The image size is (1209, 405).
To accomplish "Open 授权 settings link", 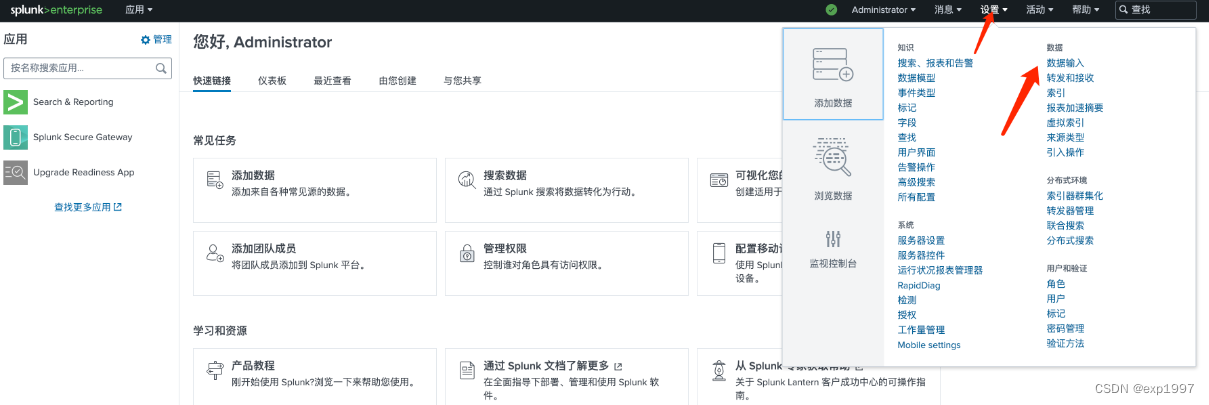I will pyautogui.click(x=907, y=315).
